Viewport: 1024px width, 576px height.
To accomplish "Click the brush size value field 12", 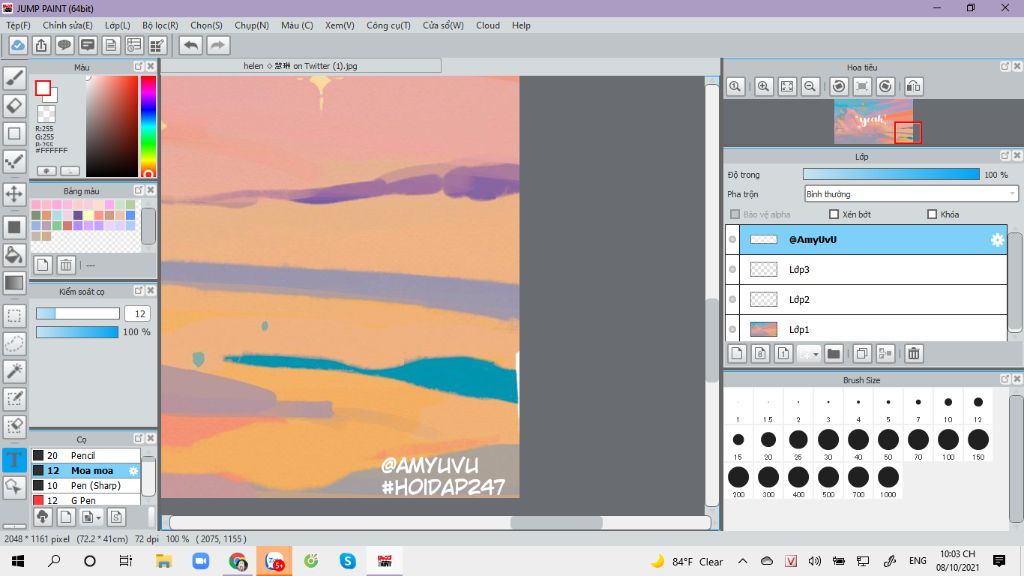I will [138, 313].
